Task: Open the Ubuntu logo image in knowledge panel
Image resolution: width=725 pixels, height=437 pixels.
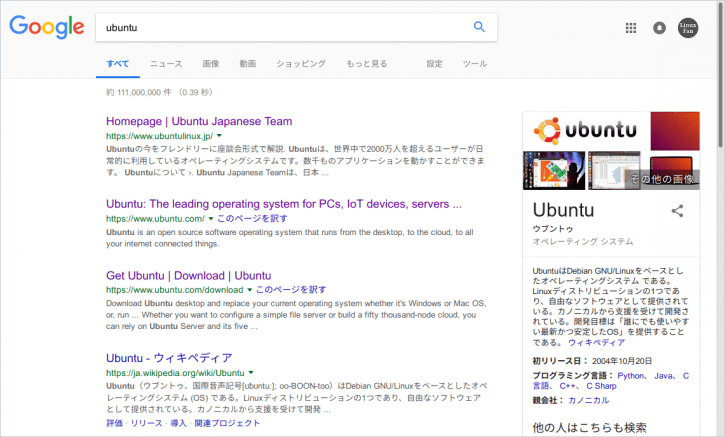Action: 585,131
